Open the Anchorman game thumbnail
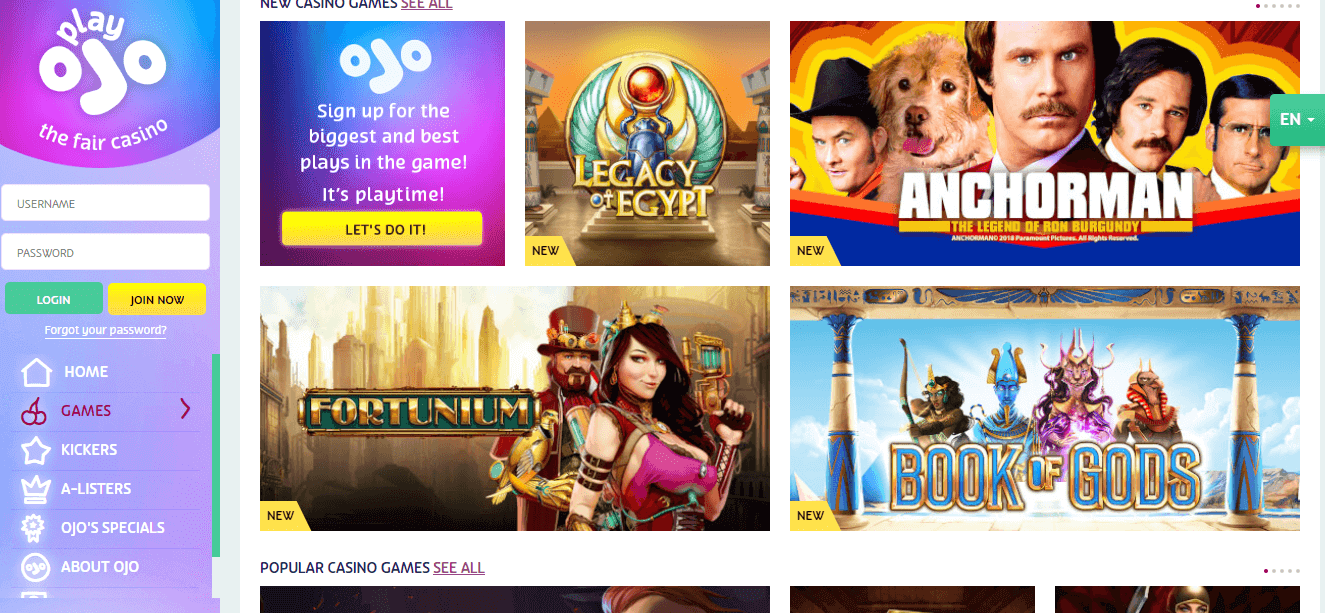The image size is (1325, 613). (1045, 143)
